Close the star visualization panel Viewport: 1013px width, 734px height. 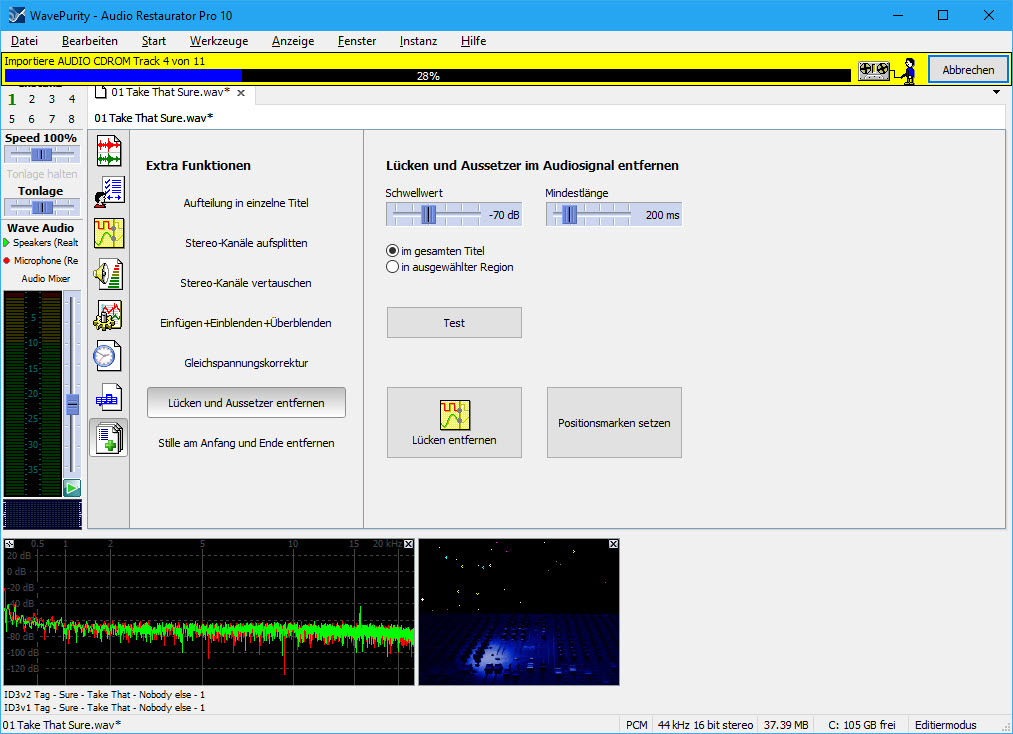click(613, 544)
